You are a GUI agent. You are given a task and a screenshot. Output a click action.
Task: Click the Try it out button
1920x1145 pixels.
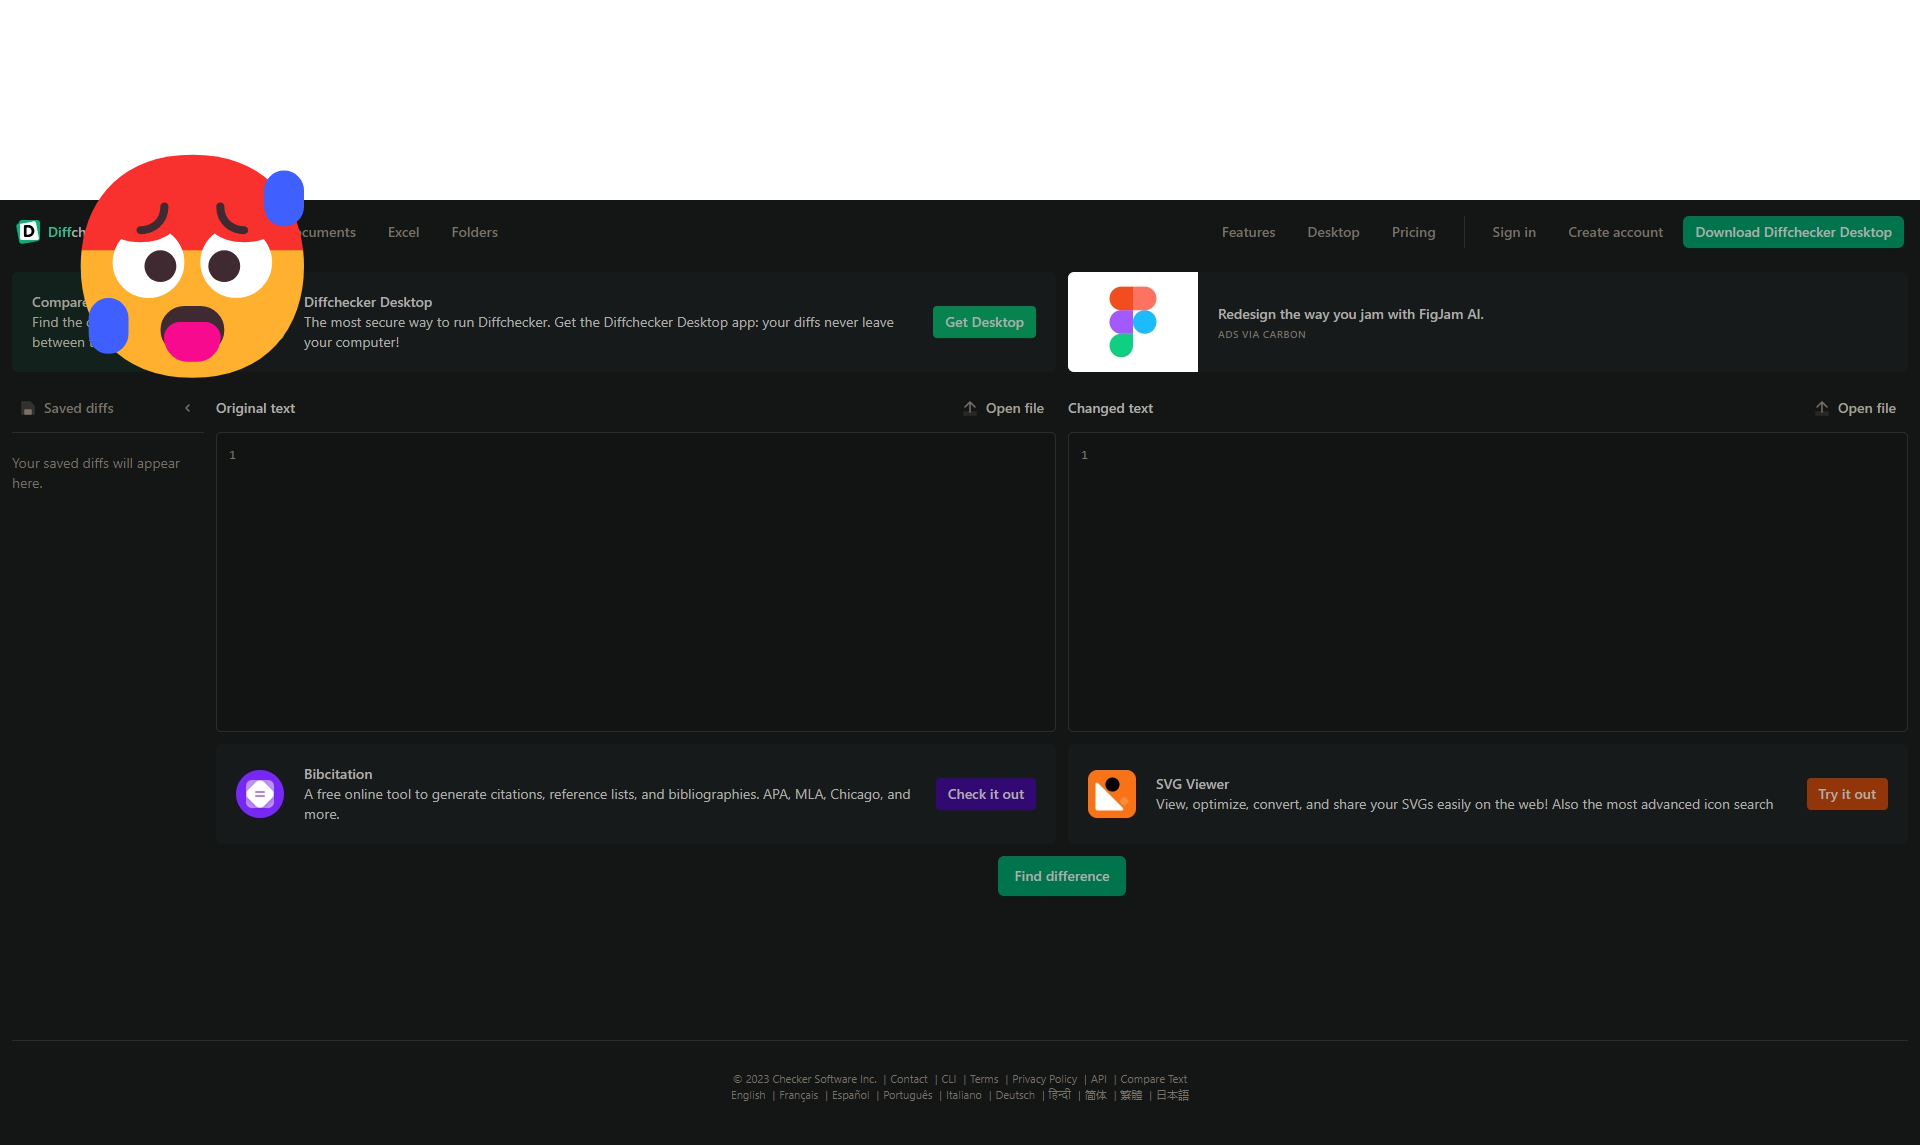point(1847,794)
